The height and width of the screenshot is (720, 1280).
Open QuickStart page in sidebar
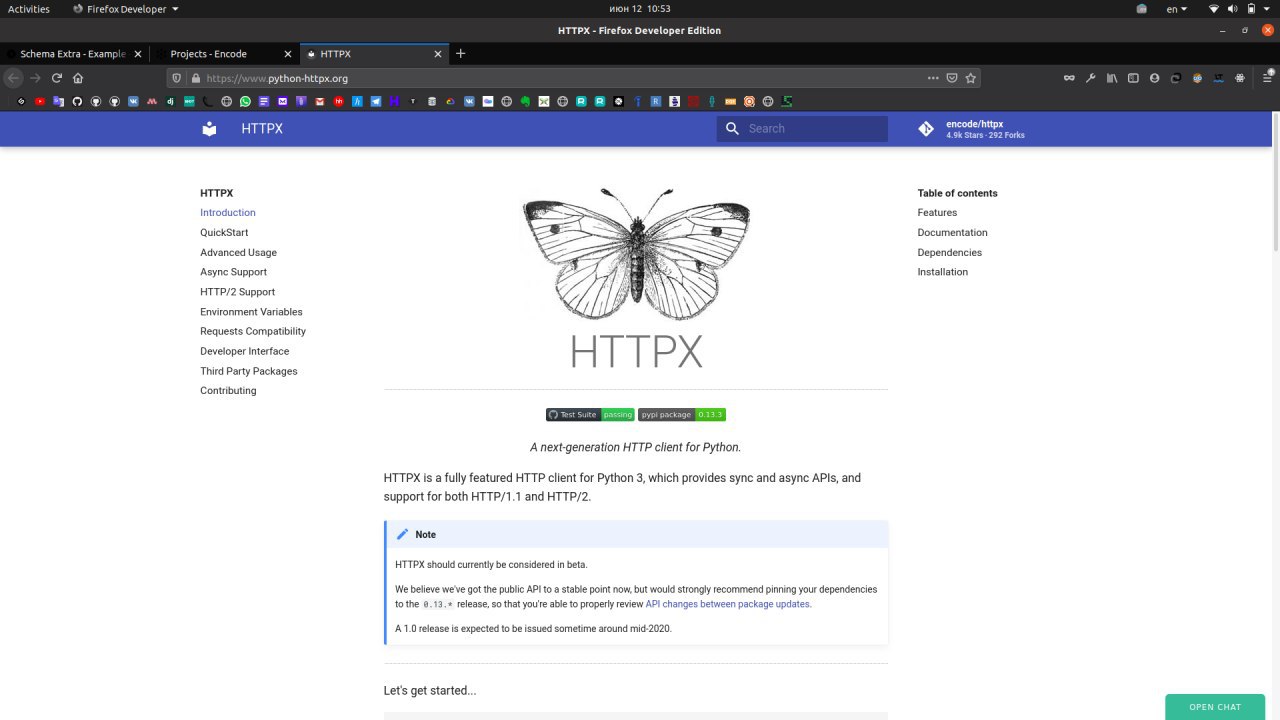click(x=224, y=232)
